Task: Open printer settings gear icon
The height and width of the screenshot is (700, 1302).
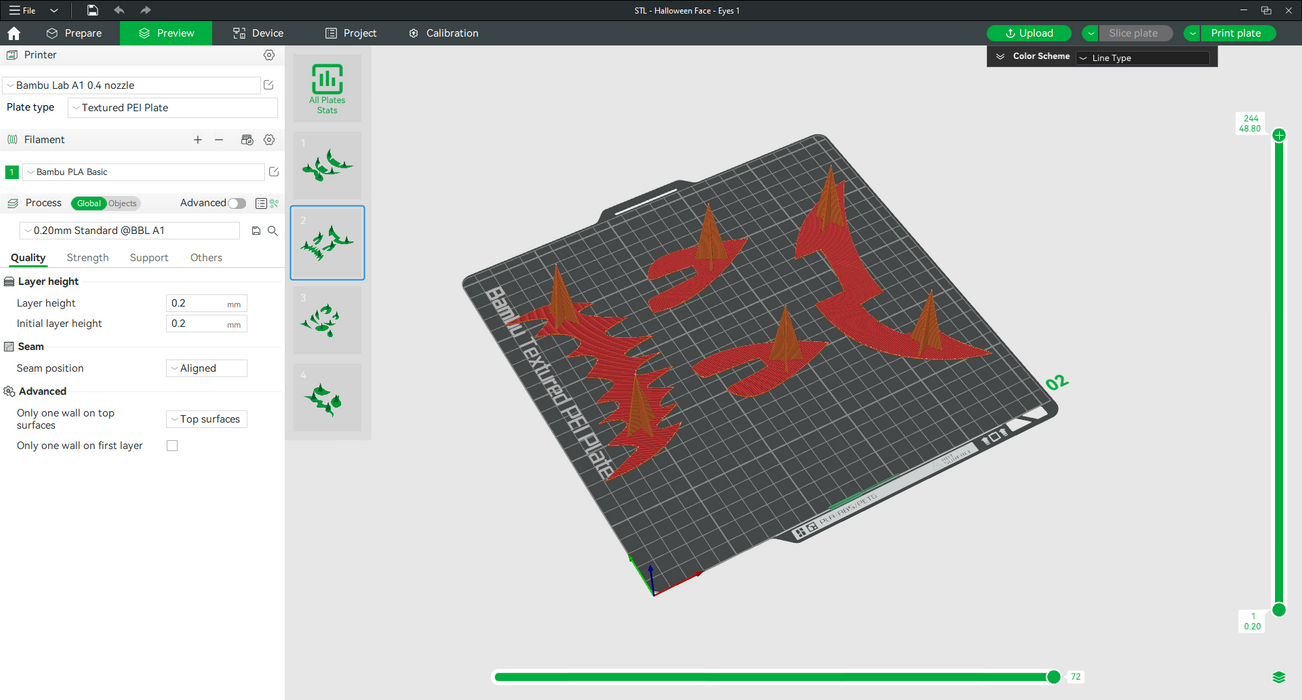Action: coord(269,55)
